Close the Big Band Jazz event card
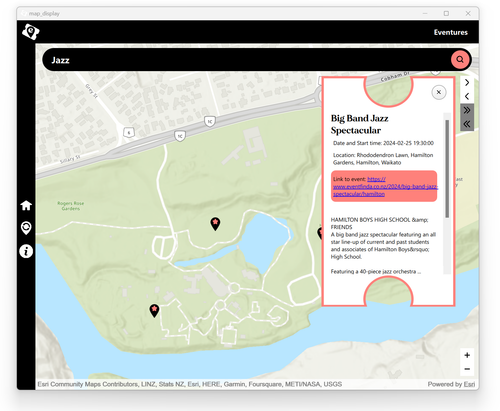500x411 pixels. tap(439, 92)
